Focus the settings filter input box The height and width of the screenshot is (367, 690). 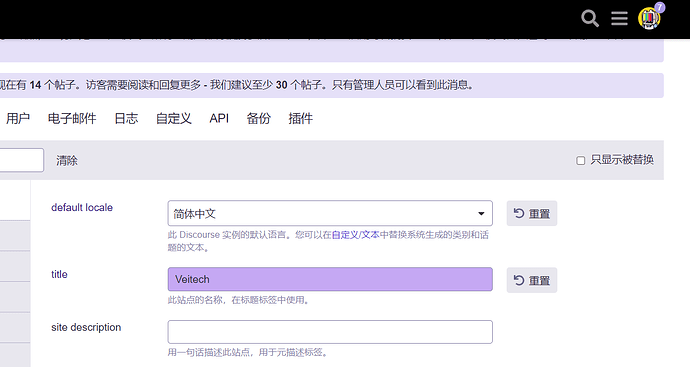21,160
